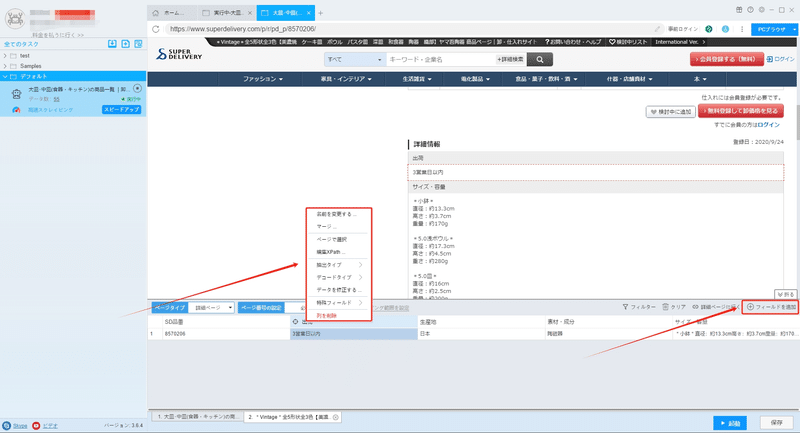Open the 什器・店舗資材 navigation menu

coord(629,79)
